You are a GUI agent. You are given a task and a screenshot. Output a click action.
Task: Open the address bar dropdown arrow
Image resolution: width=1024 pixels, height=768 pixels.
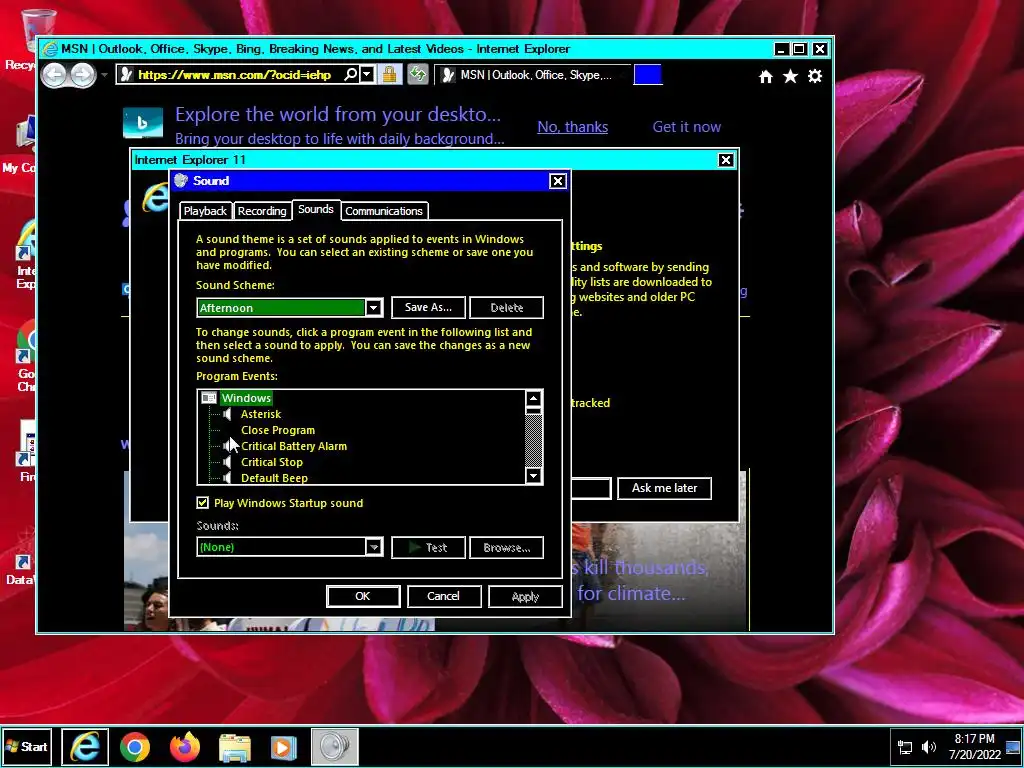click(367, 74)
